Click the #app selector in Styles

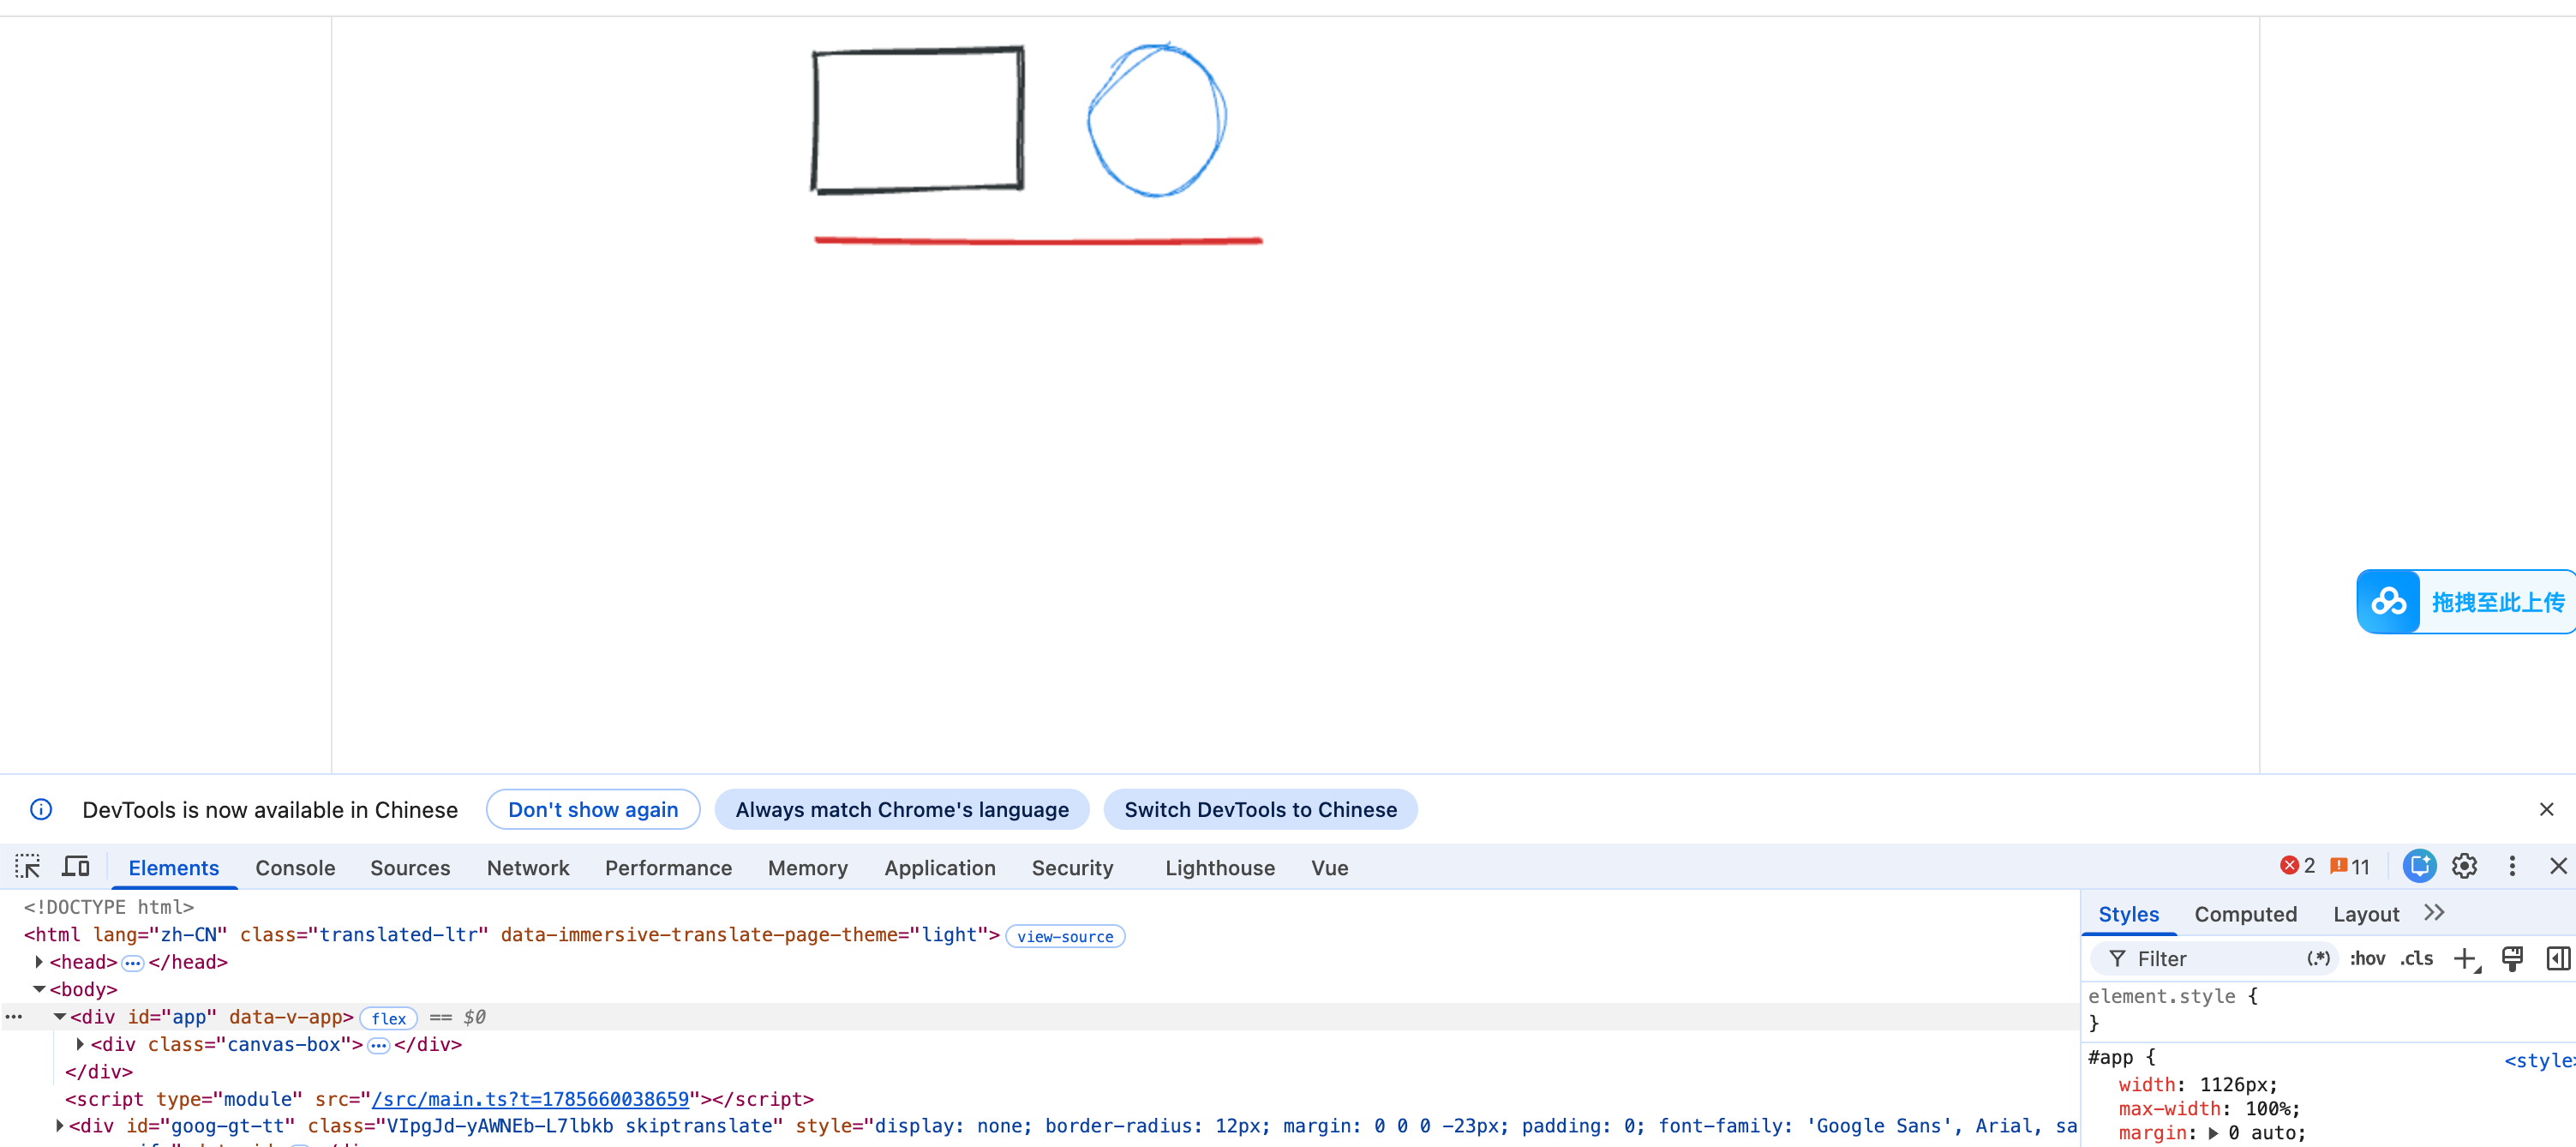[2110, 1057]
